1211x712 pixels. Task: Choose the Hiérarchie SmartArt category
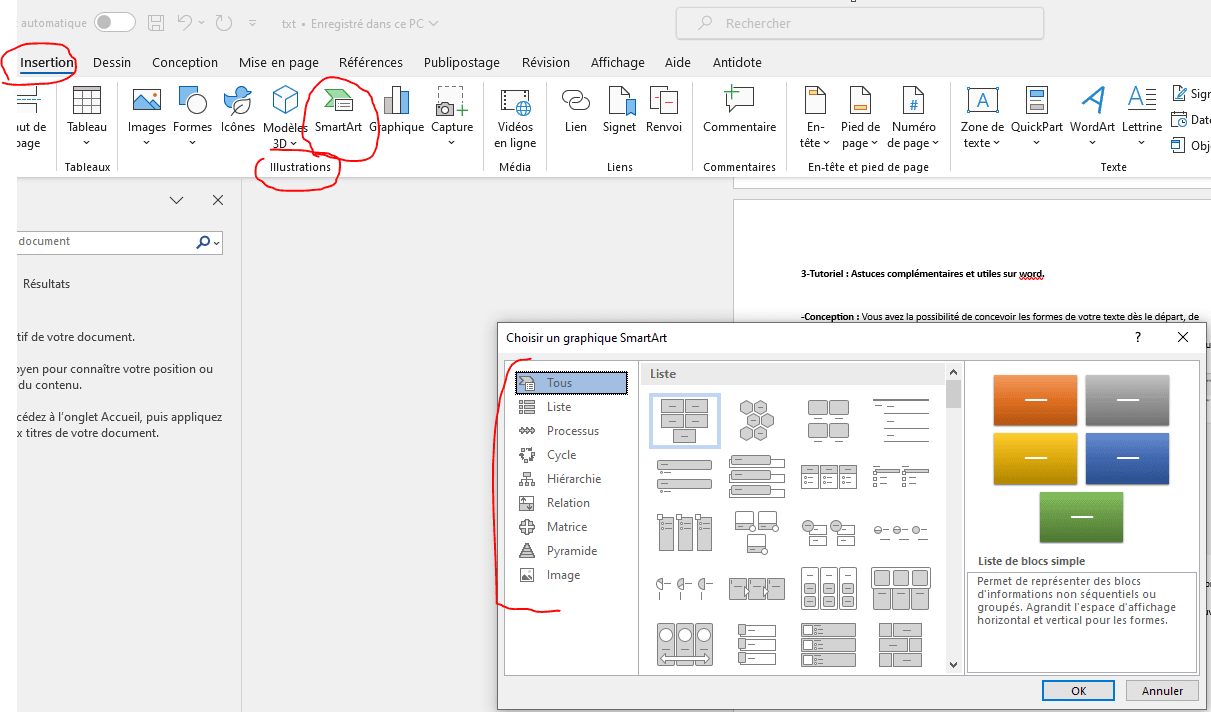pos(573,479)
